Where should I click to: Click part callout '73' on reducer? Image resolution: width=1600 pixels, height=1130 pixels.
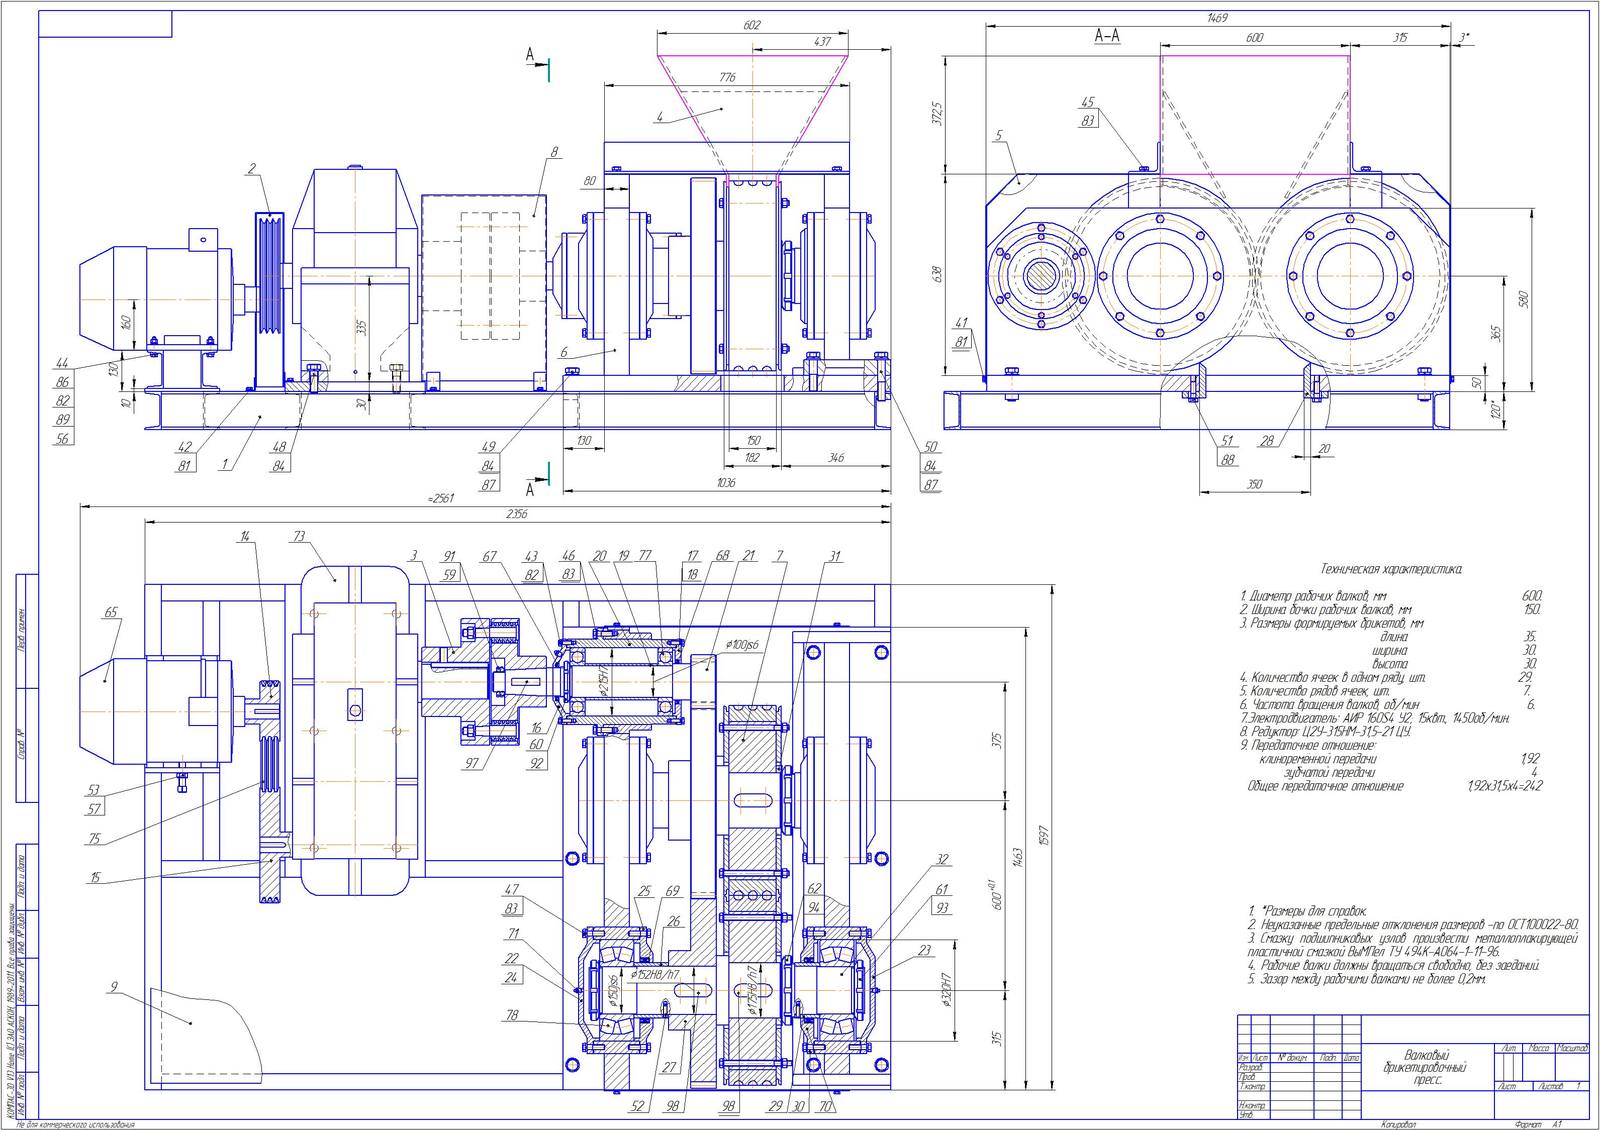pyautogui.click(x=299, y=538)
